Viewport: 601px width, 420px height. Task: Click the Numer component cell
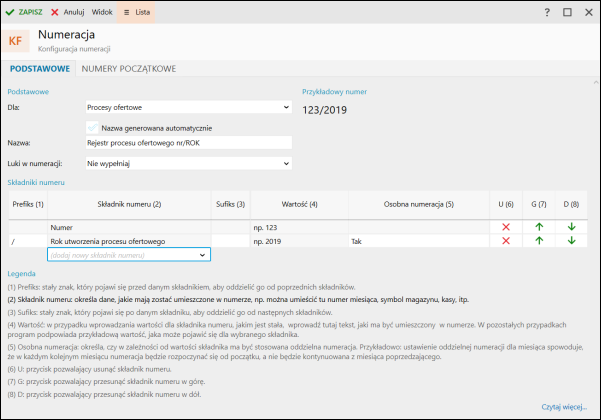(129, 228)
